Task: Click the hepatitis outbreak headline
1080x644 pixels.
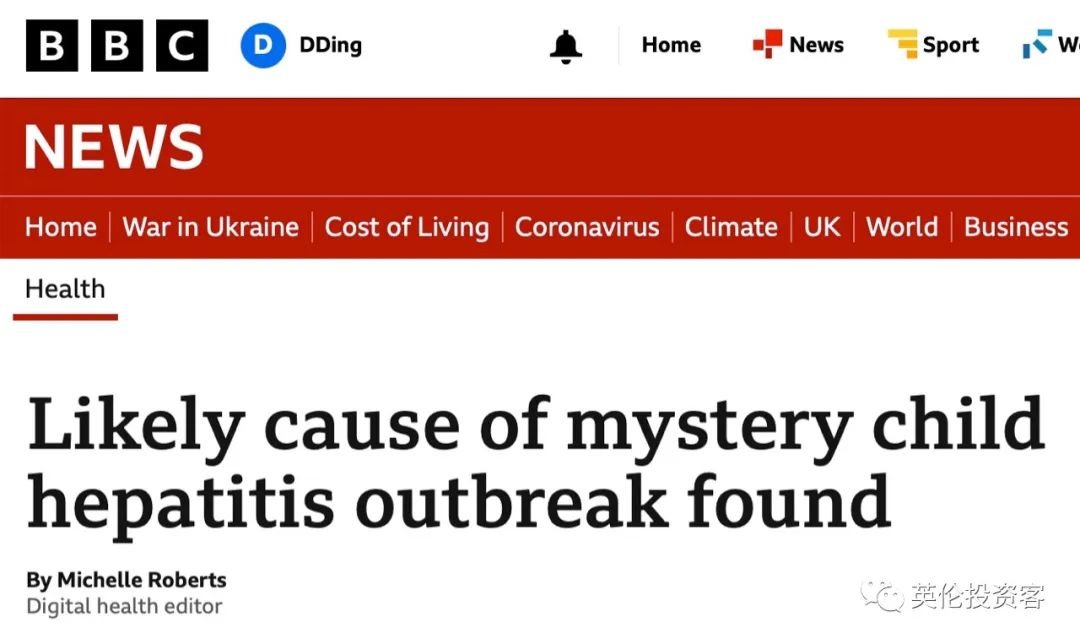Action: [x=535, y=463]
